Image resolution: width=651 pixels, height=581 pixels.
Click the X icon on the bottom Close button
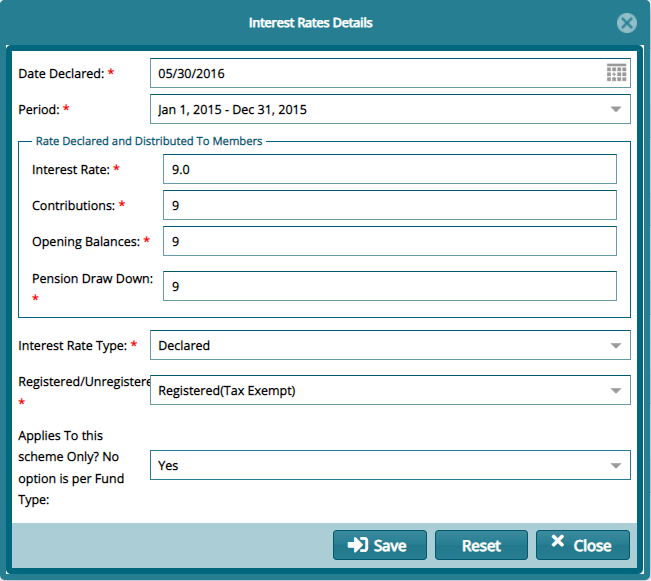pos(558,545)
